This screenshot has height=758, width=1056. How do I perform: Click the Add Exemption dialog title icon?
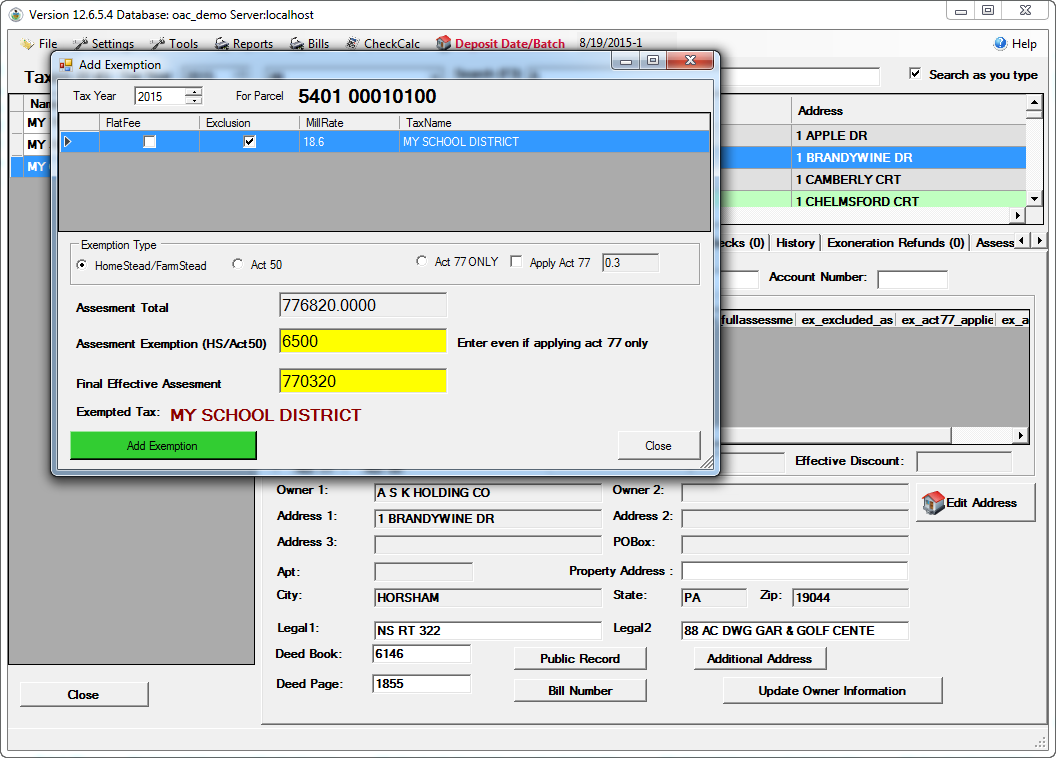pos(66,65)
